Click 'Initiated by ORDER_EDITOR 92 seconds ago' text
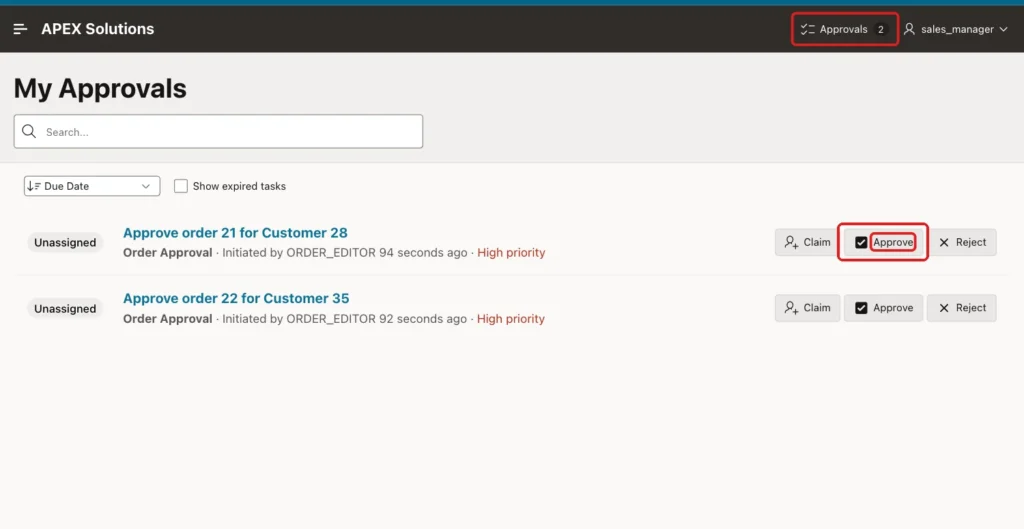 (345, 319)
